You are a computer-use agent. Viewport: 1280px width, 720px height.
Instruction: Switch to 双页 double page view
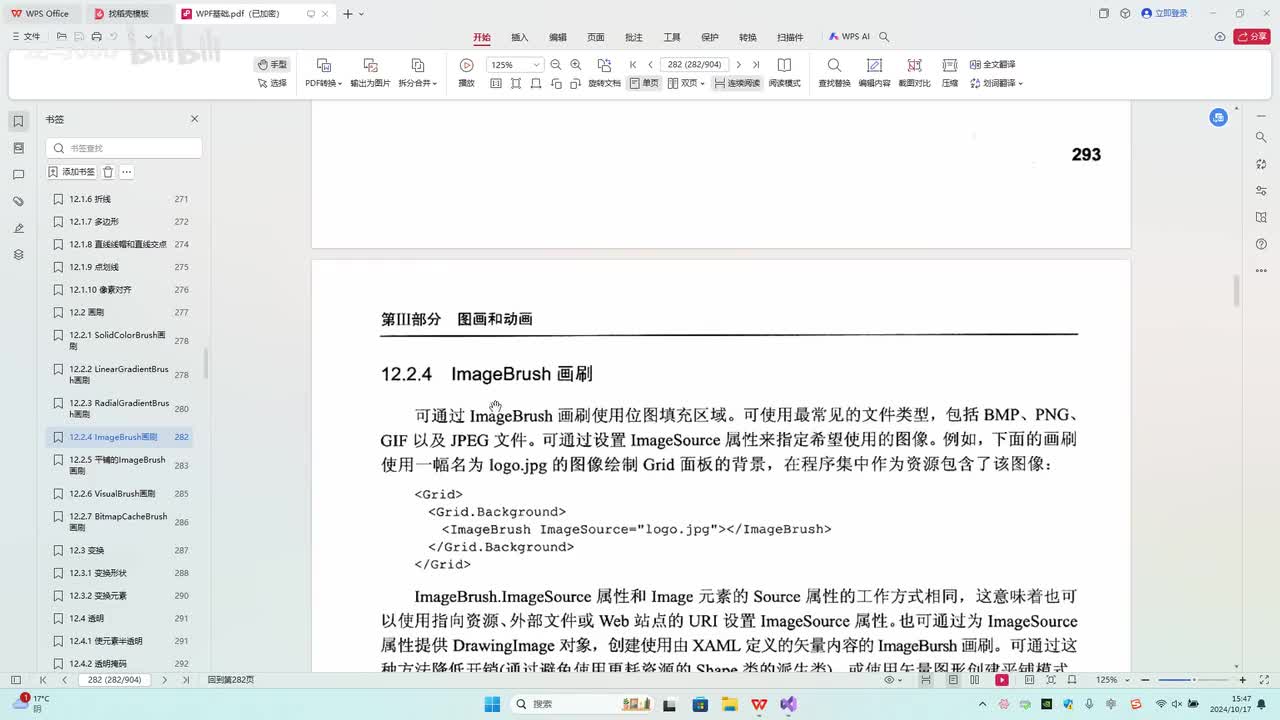click(x=686, y=83)
